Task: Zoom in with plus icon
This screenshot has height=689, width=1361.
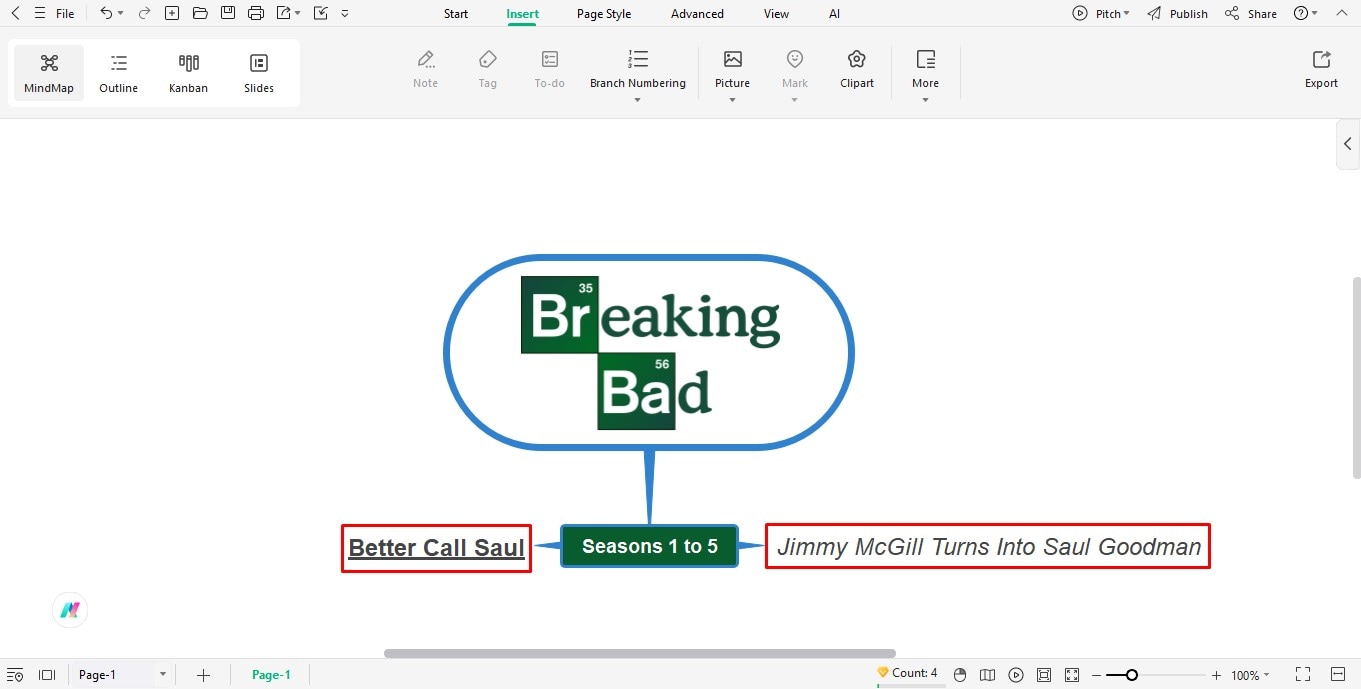Action: point(1216,675)
